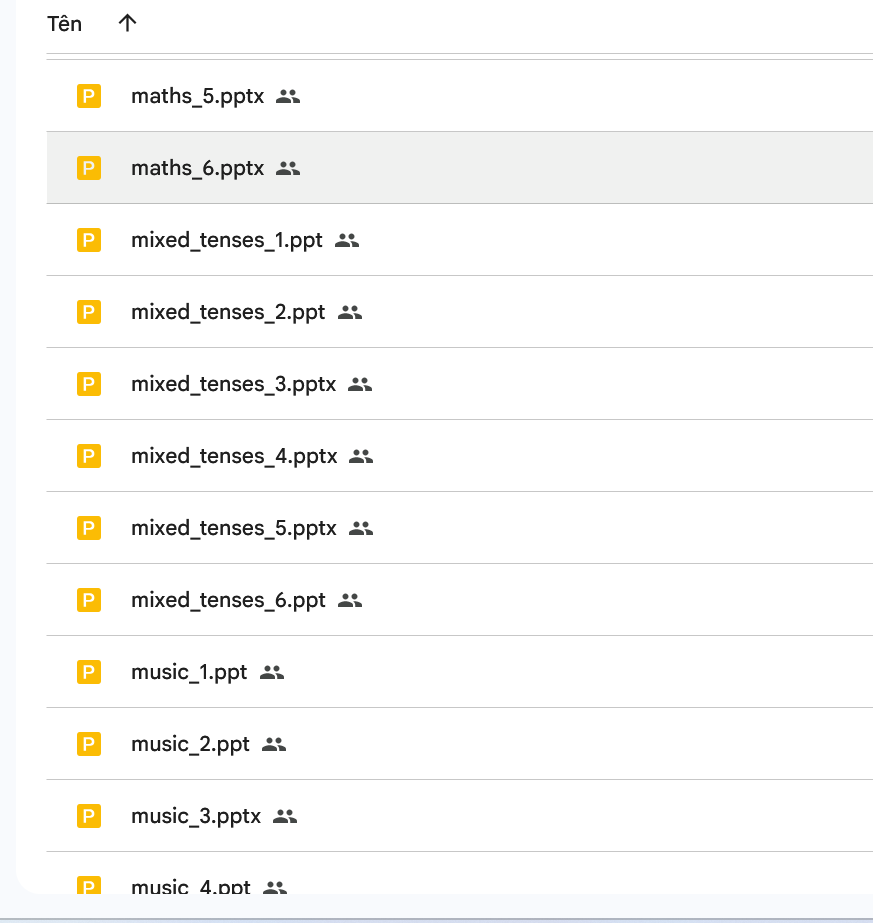
Task: Click the file icon for mixed_tenses_3.pptx
Action: [89, 384]
